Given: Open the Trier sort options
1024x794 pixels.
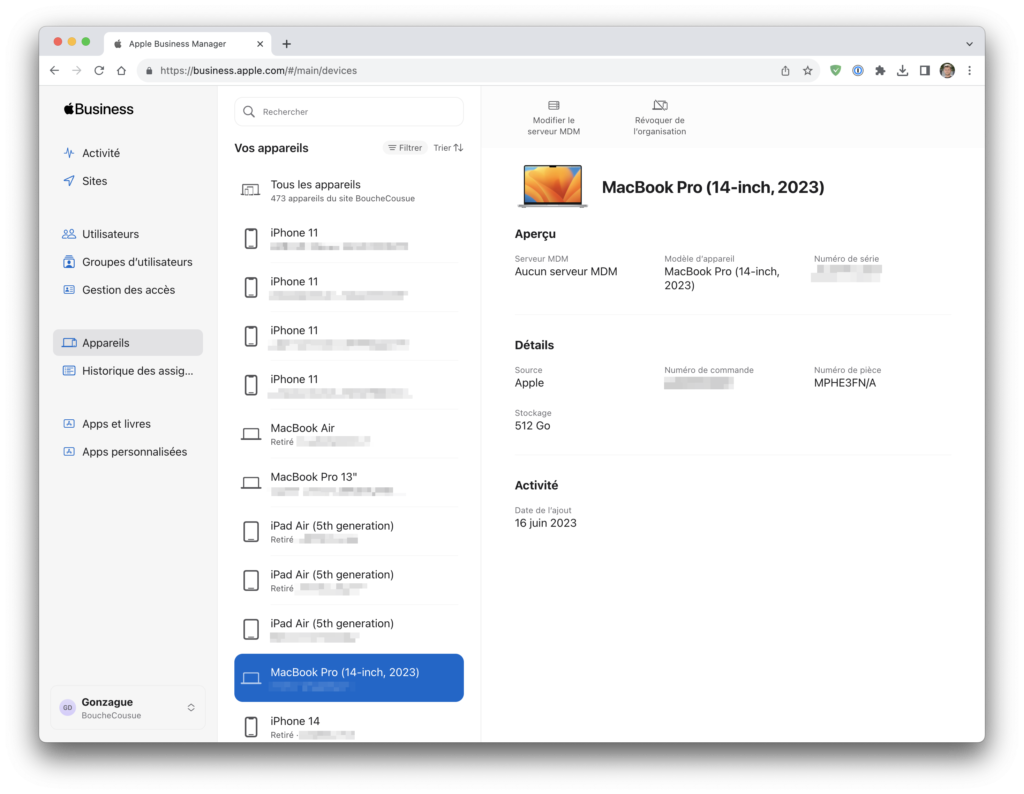Looking at the screenshot, I should pyautogui.click(x=447, y=147).
